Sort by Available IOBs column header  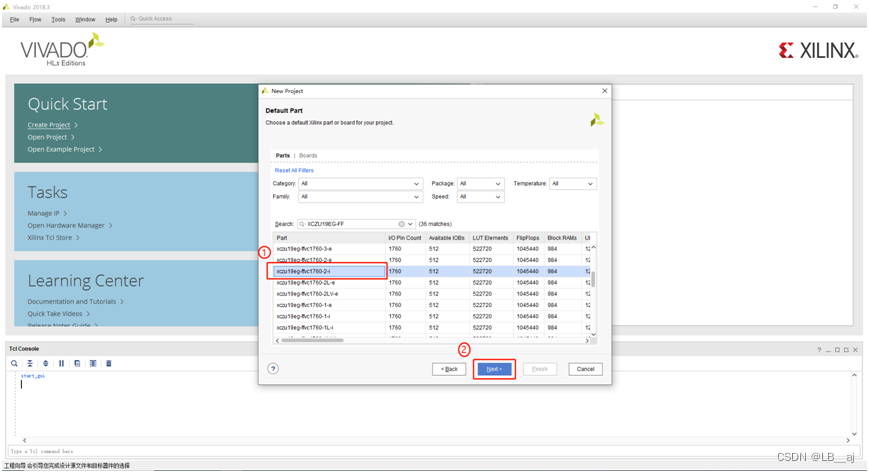pos(447,238)
